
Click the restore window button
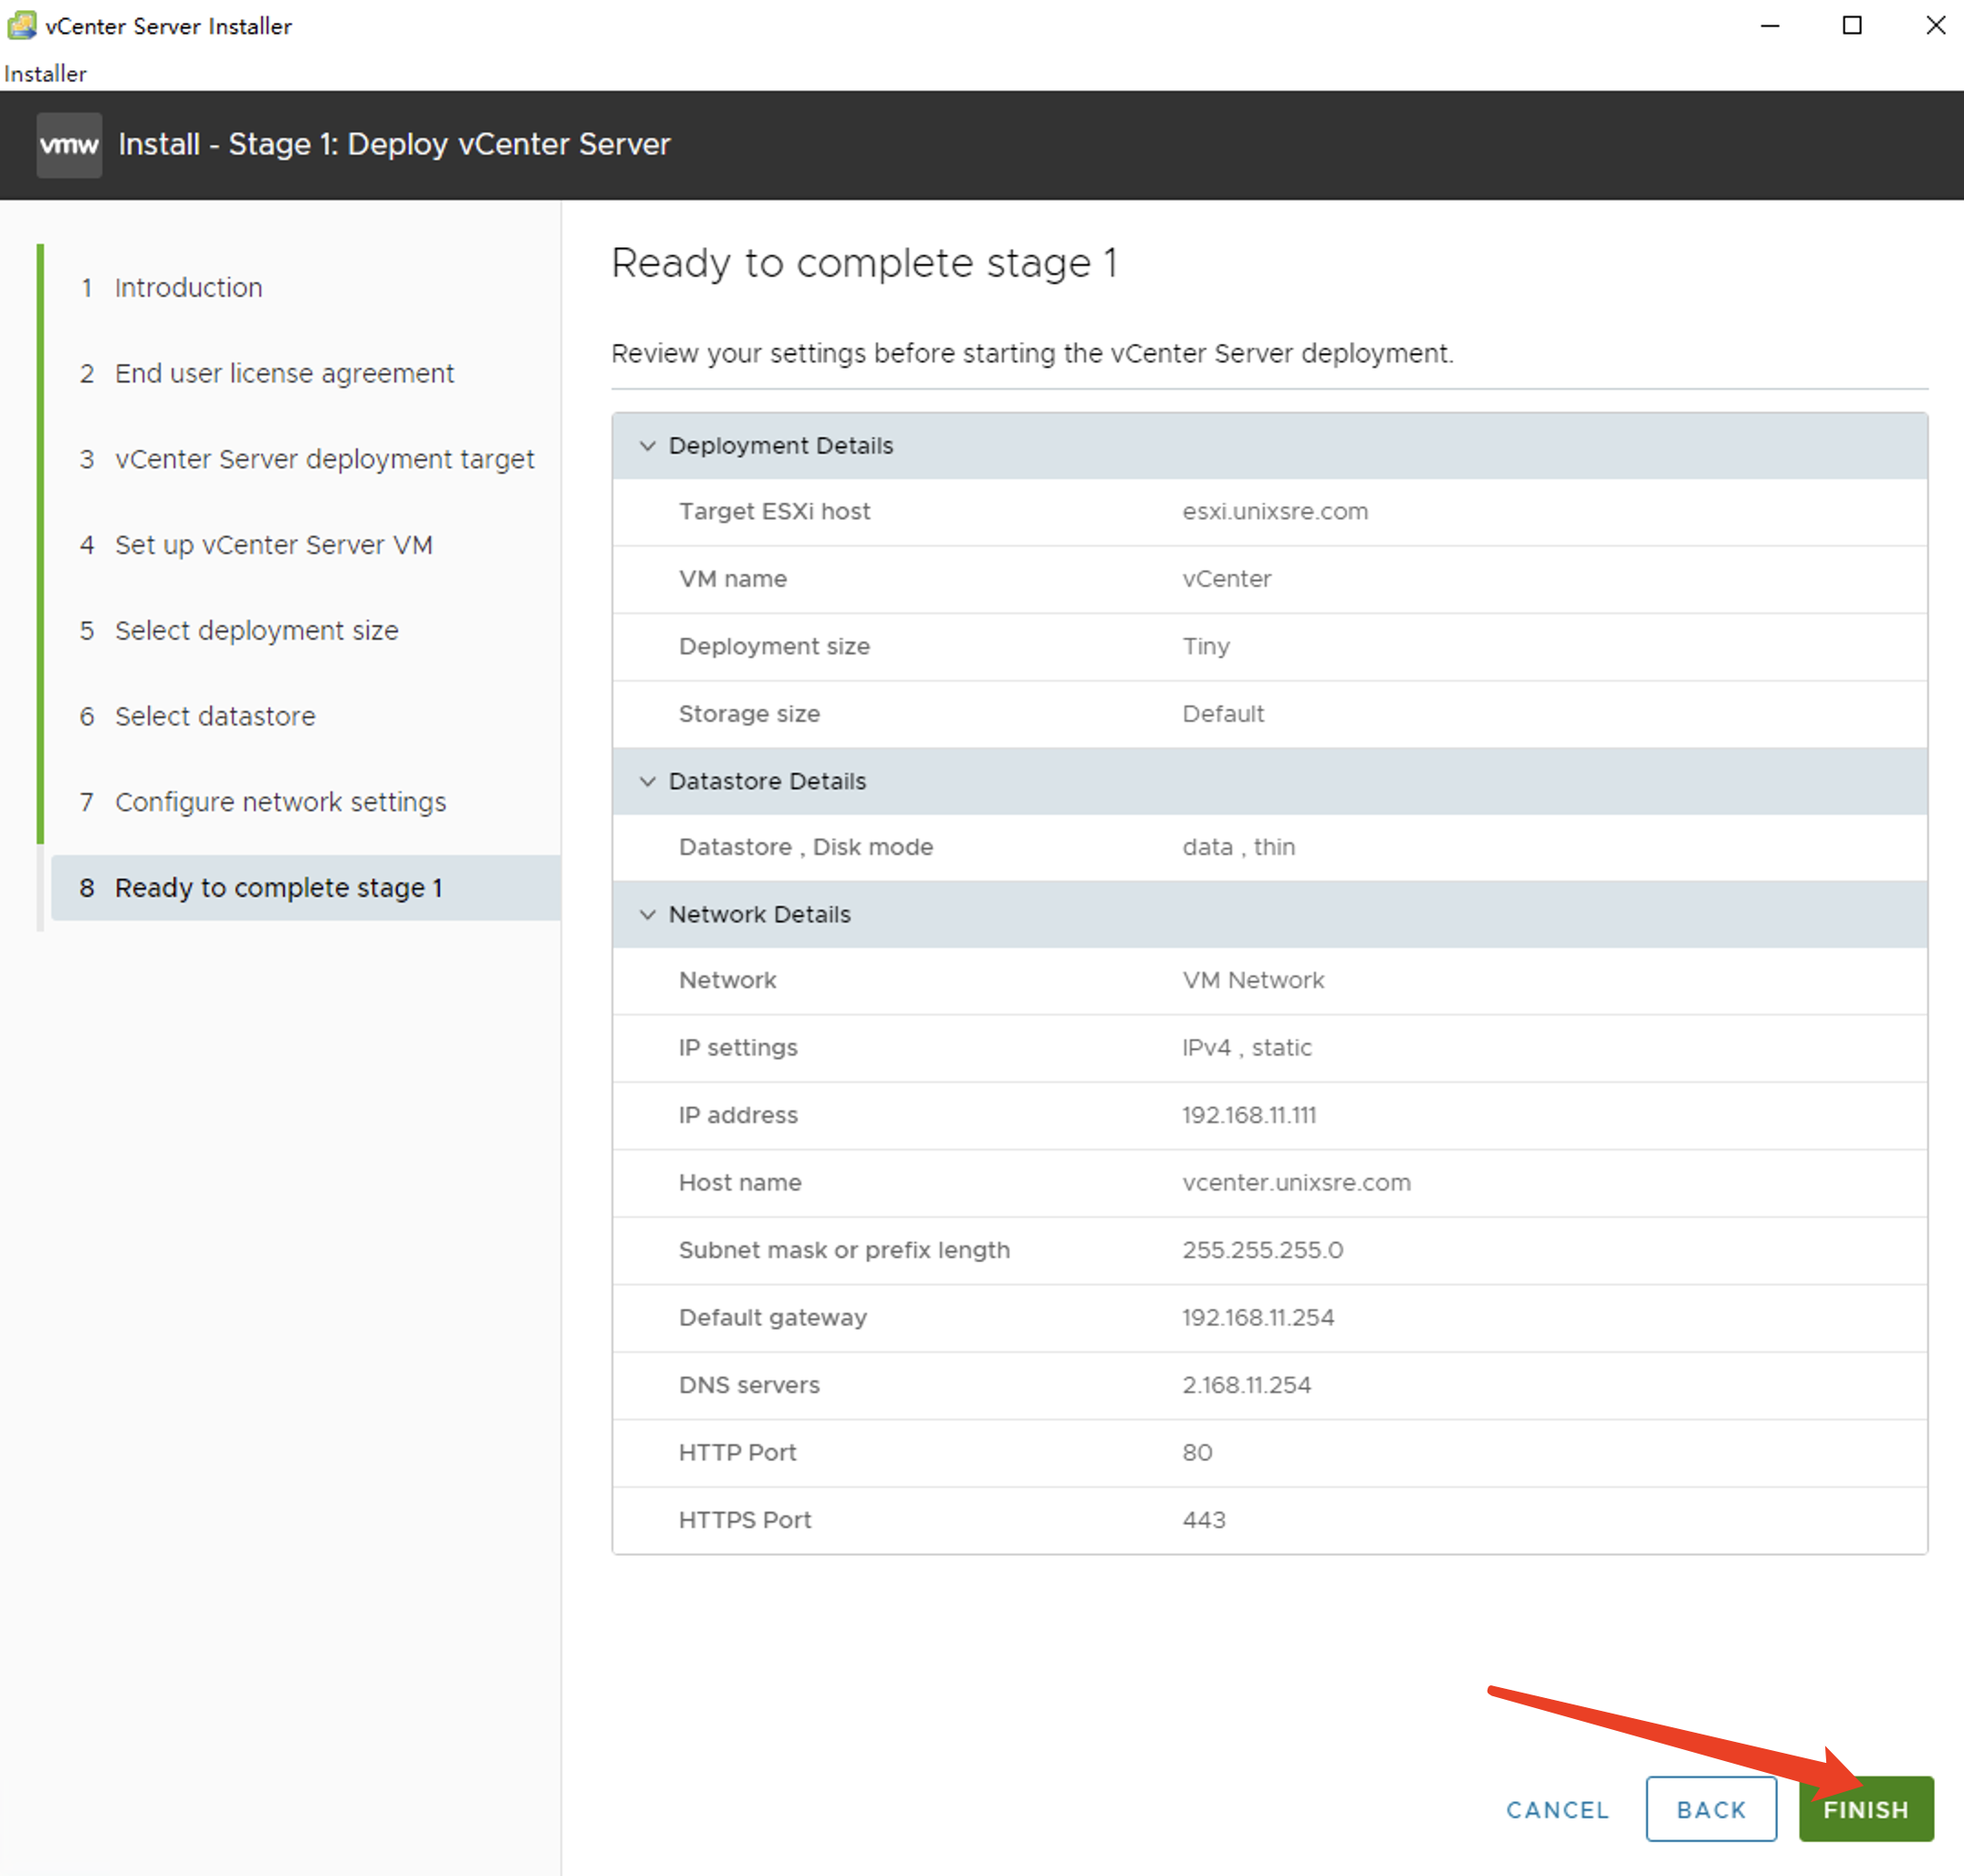pyautogui.click(x=1854, y=26)
